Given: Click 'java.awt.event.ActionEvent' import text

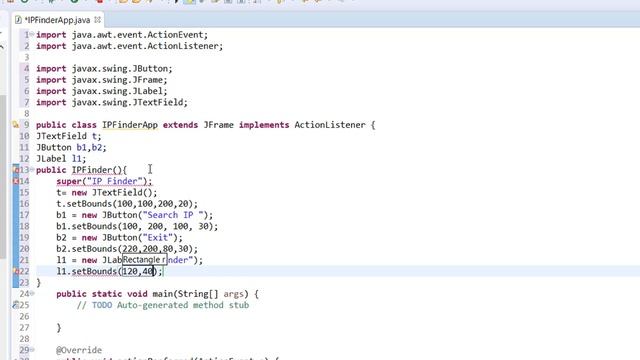Looking at the screenshot, I should point(137,35).
